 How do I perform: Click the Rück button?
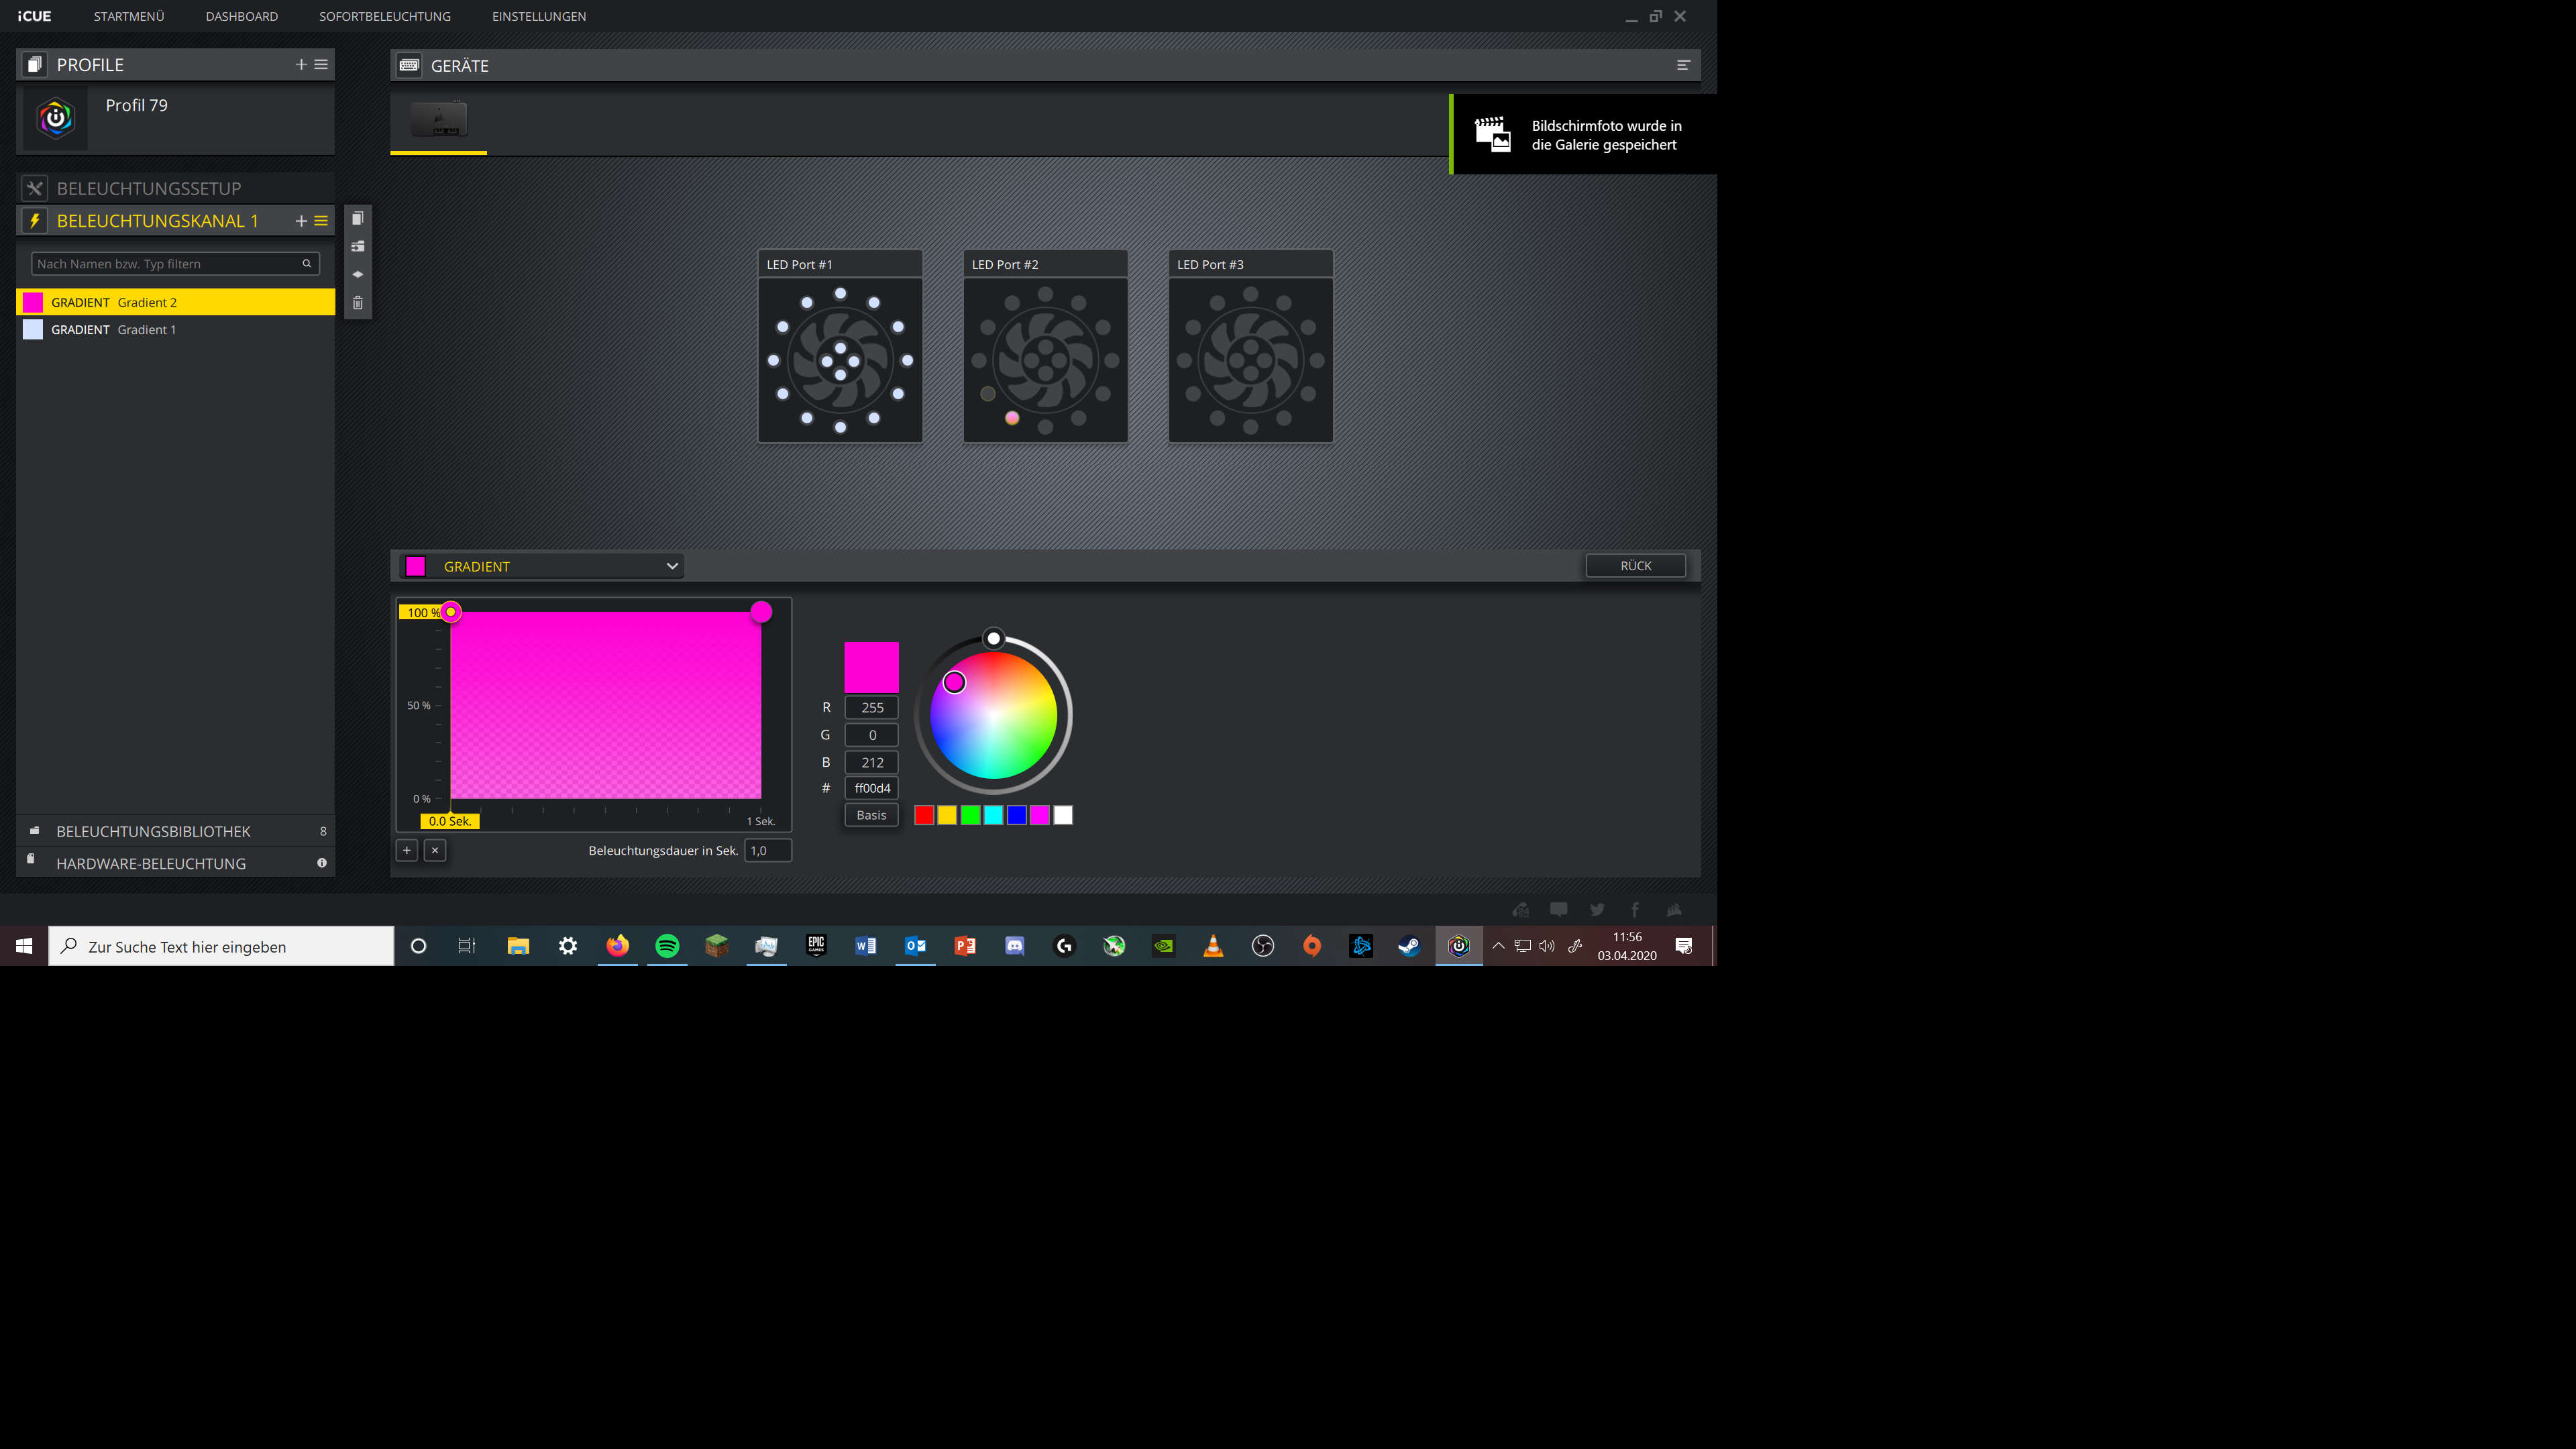[x=1635, y=566]
